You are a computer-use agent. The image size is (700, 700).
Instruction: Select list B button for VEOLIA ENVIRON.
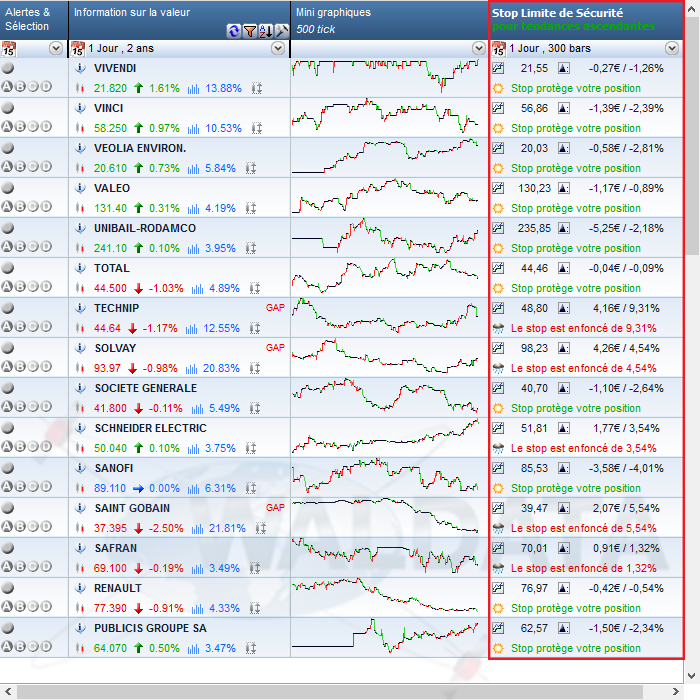(20, 167)
